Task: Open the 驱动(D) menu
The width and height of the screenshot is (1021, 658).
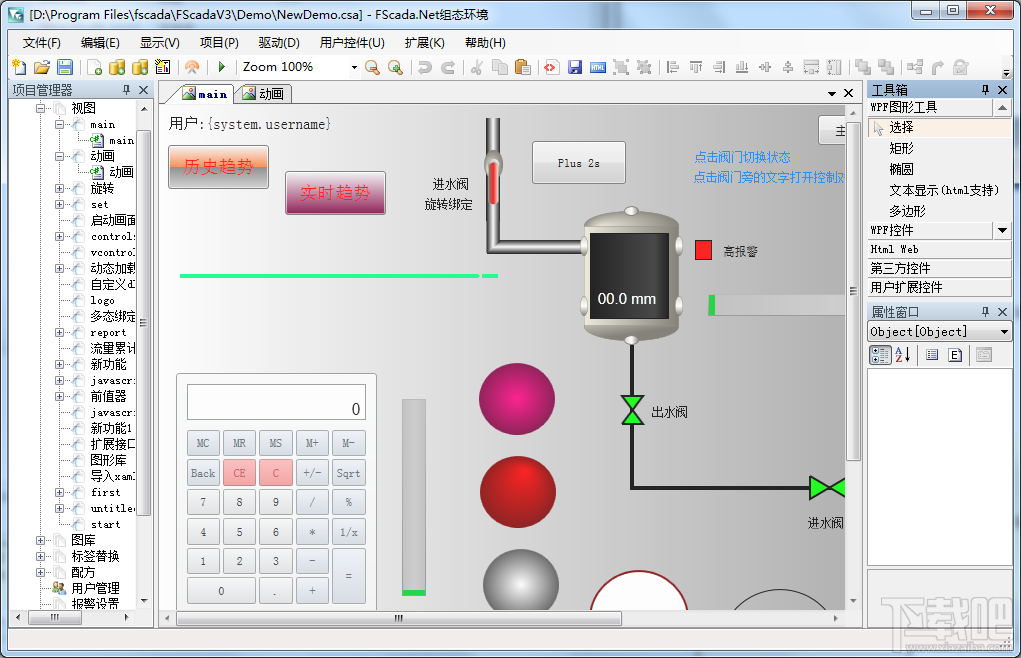Action: pyautogui.click(x=279, y=43)
